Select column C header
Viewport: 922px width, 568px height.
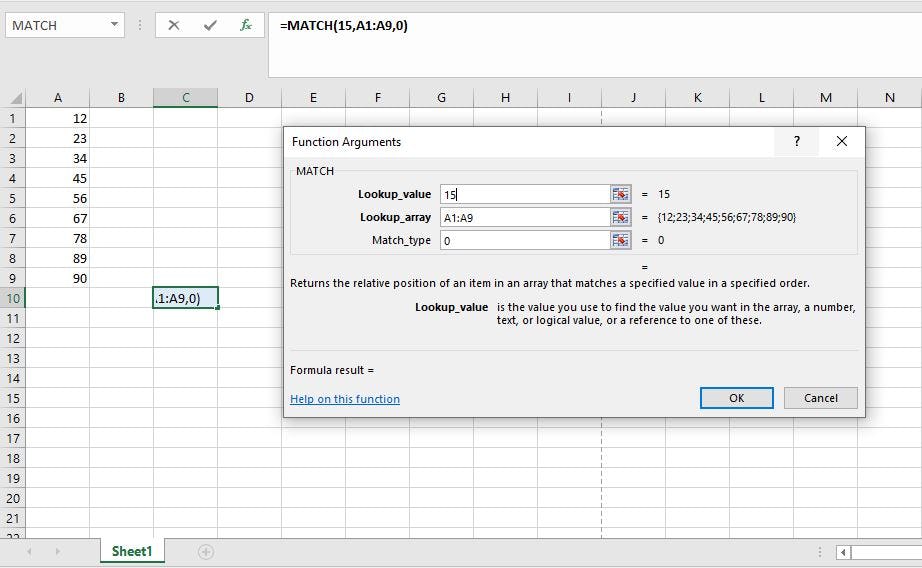185,98
